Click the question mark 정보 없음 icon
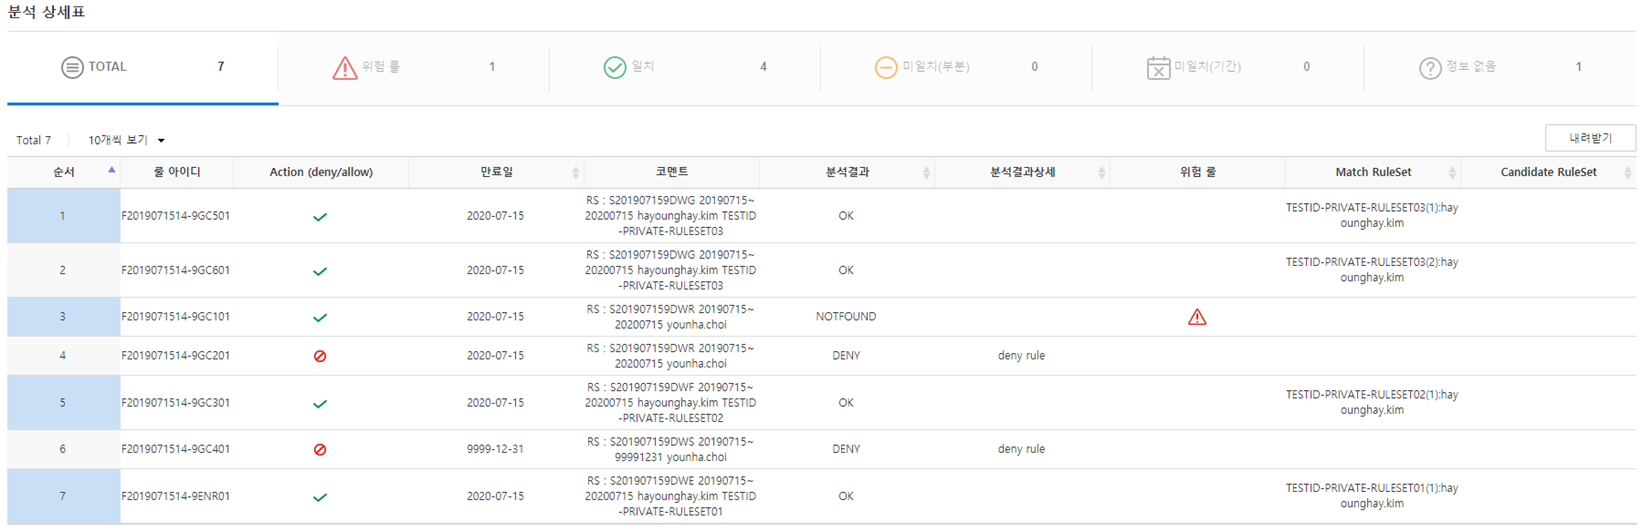1643x530 pixels. point(1430,68)
